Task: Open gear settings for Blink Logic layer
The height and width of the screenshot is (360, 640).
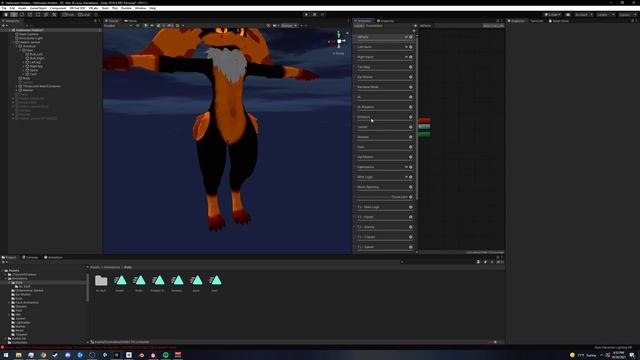Action: tap(411, 177)
